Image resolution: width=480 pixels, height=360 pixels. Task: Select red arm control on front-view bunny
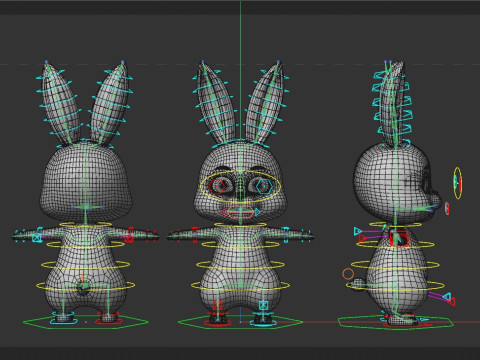[x=195, y=234]
